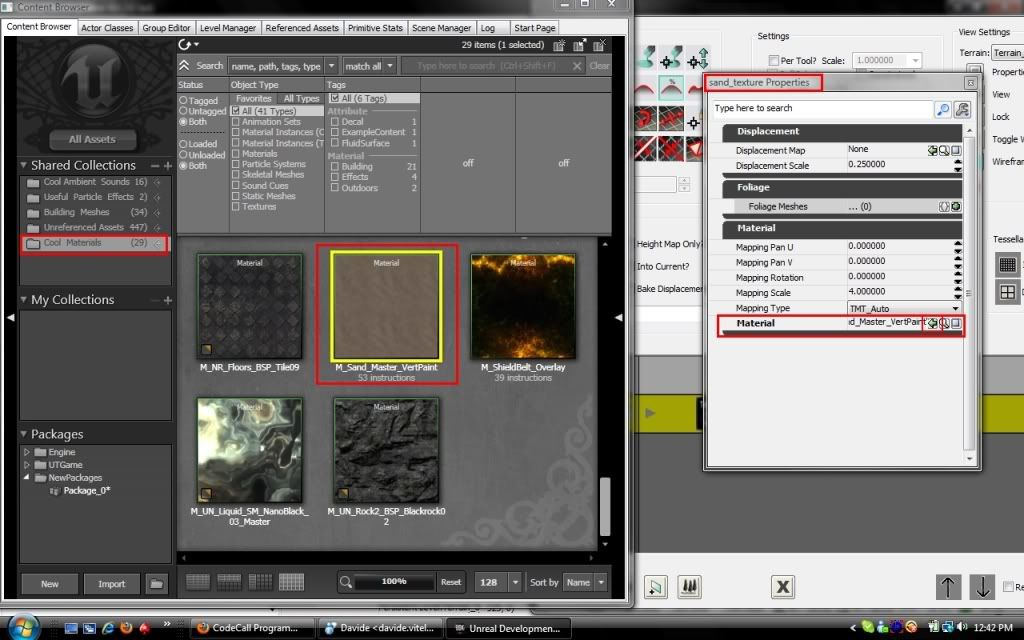Check the Building tag filter

pyautogui.click(x=334, y=167)
